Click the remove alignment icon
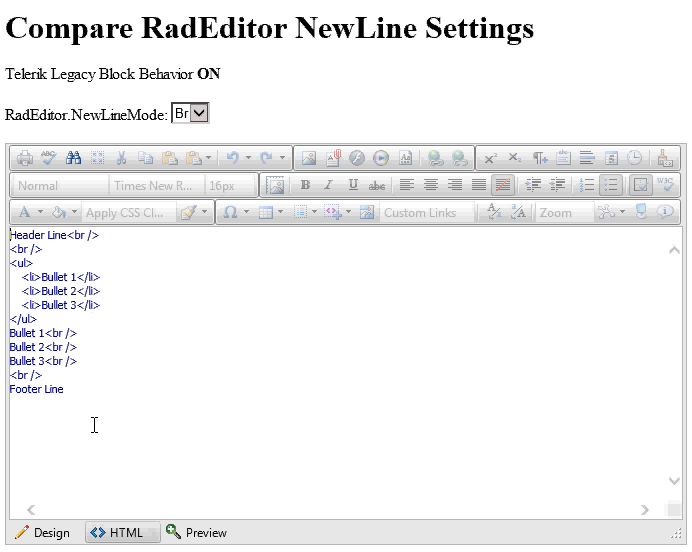The width and height of the screenshot is (692, 552). (x=503, y=185)
